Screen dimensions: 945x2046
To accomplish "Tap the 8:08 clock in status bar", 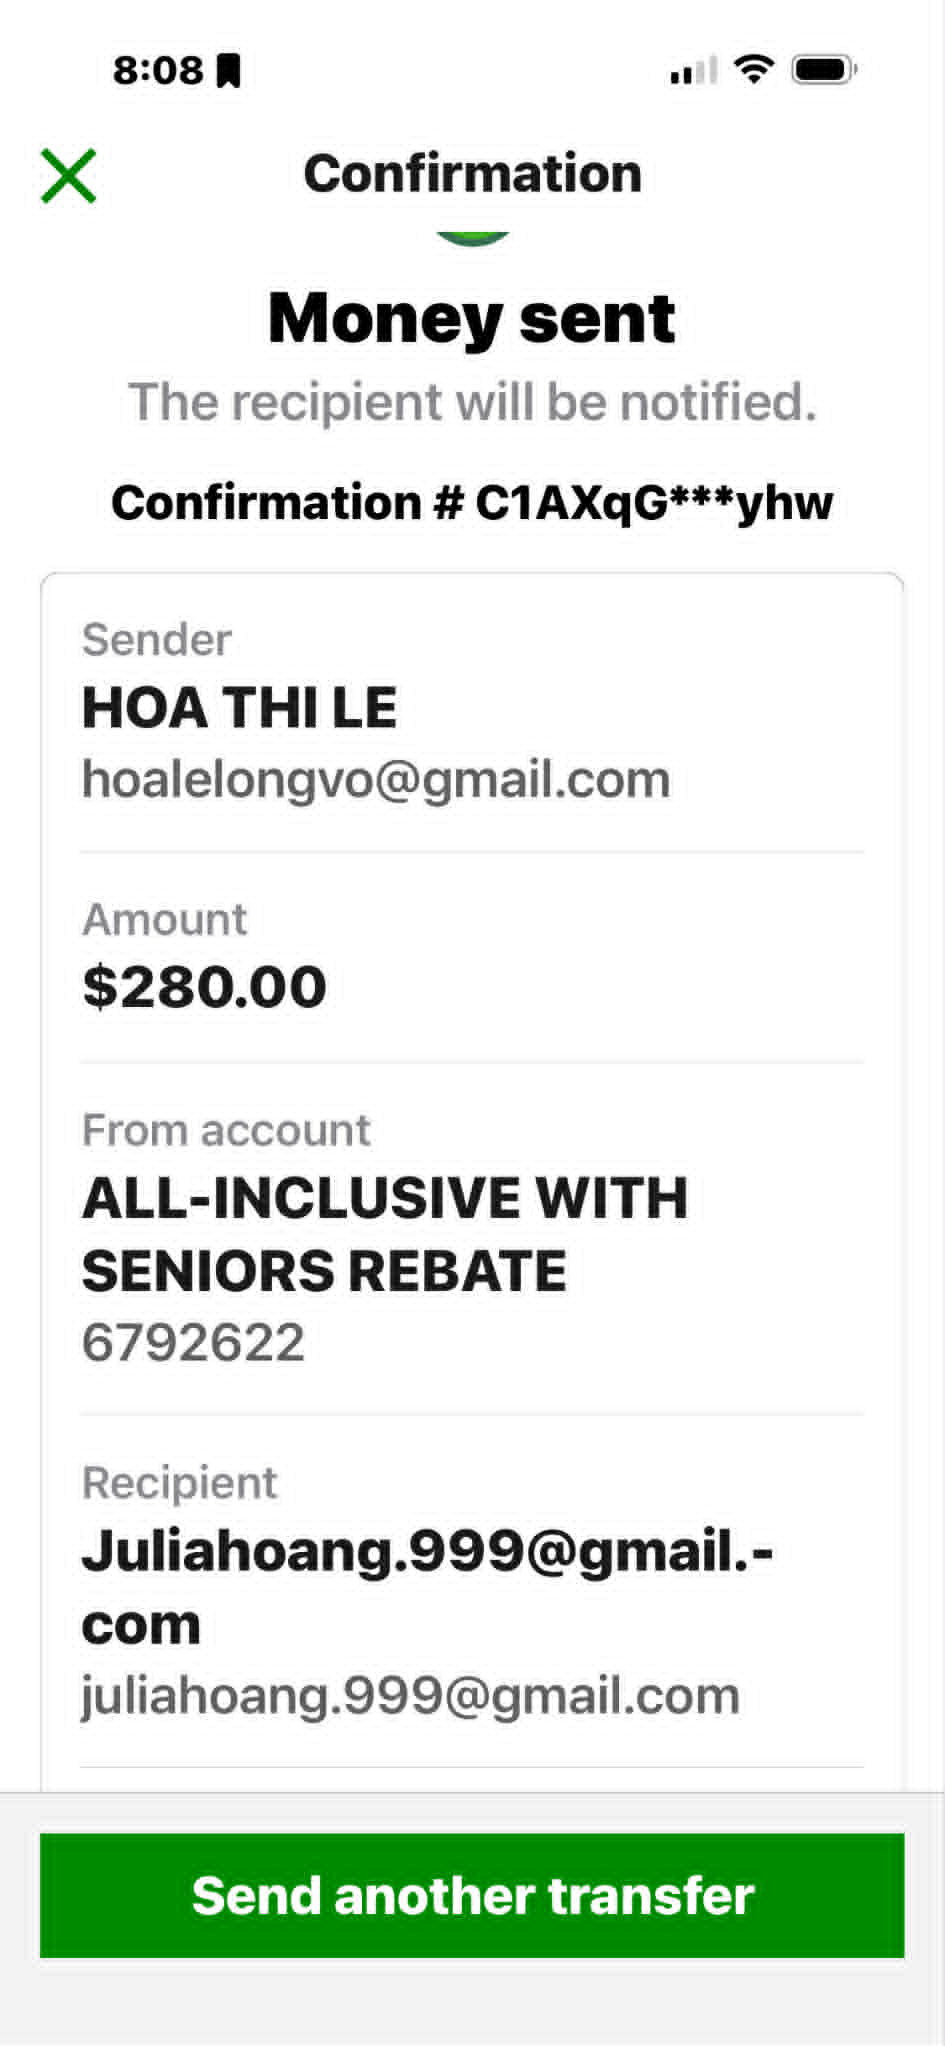I will click(x=158, y=70).
